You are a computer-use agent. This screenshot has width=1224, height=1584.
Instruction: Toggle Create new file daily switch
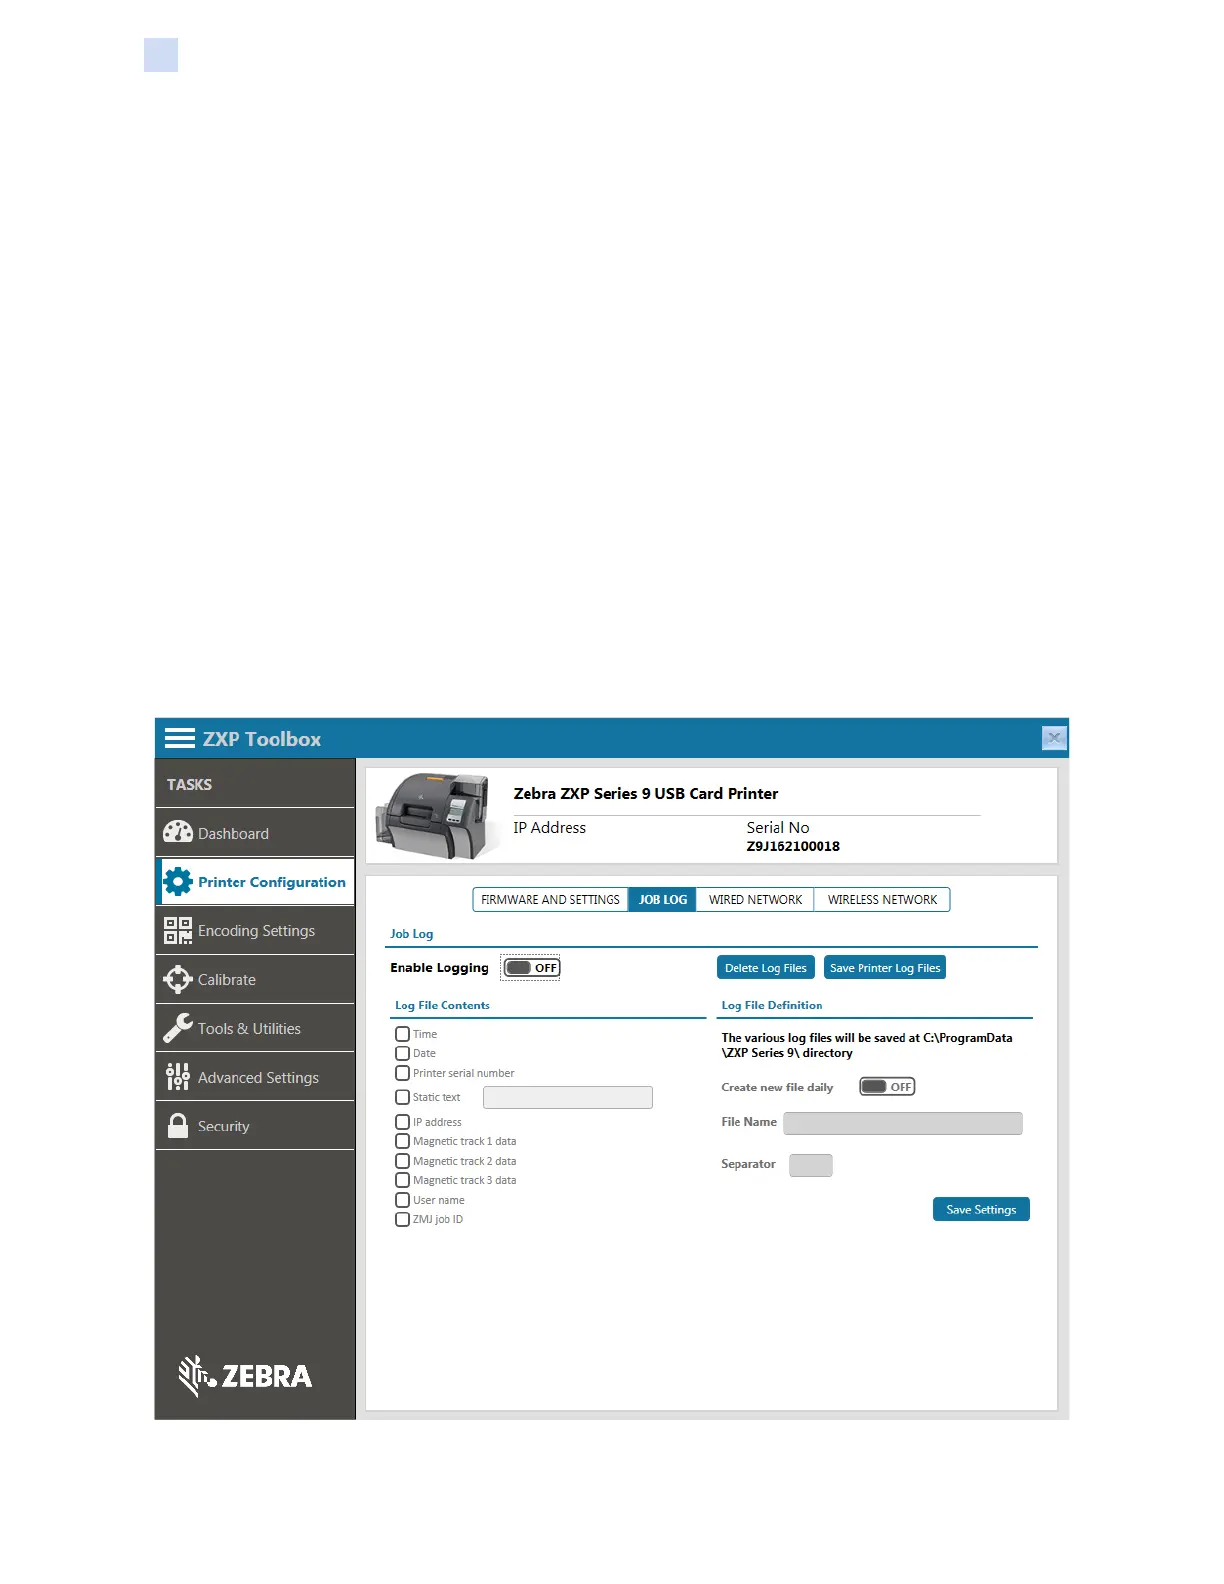(888, 1087)
